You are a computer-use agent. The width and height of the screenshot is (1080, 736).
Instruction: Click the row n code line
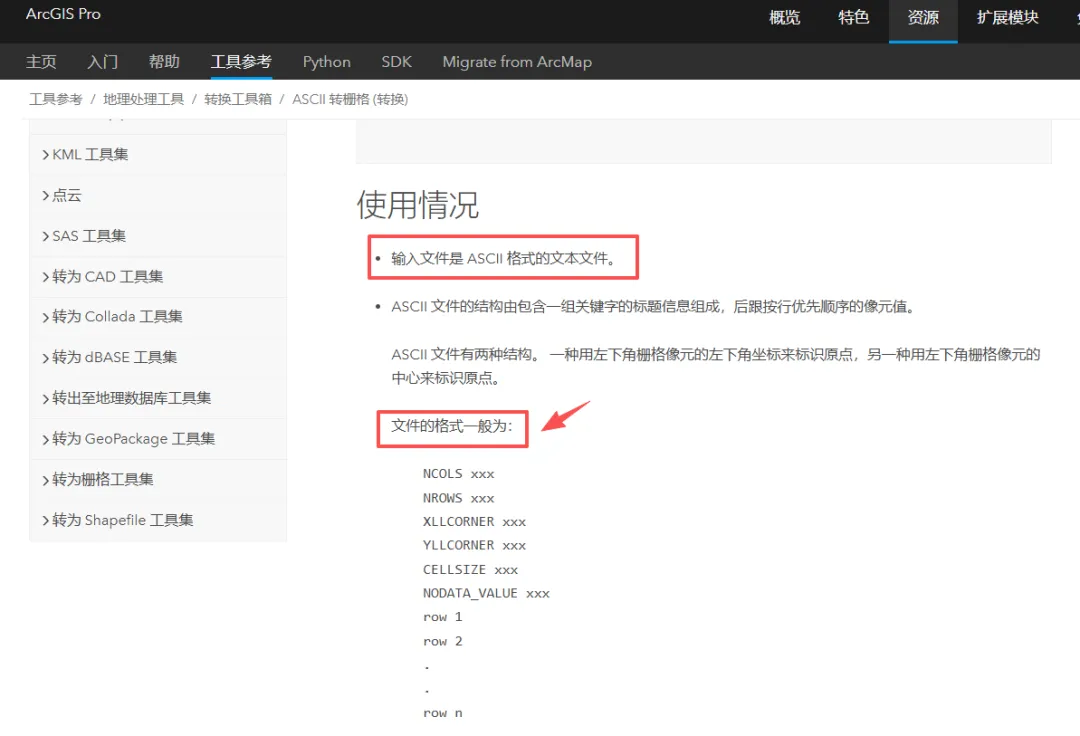click(443, 713)
